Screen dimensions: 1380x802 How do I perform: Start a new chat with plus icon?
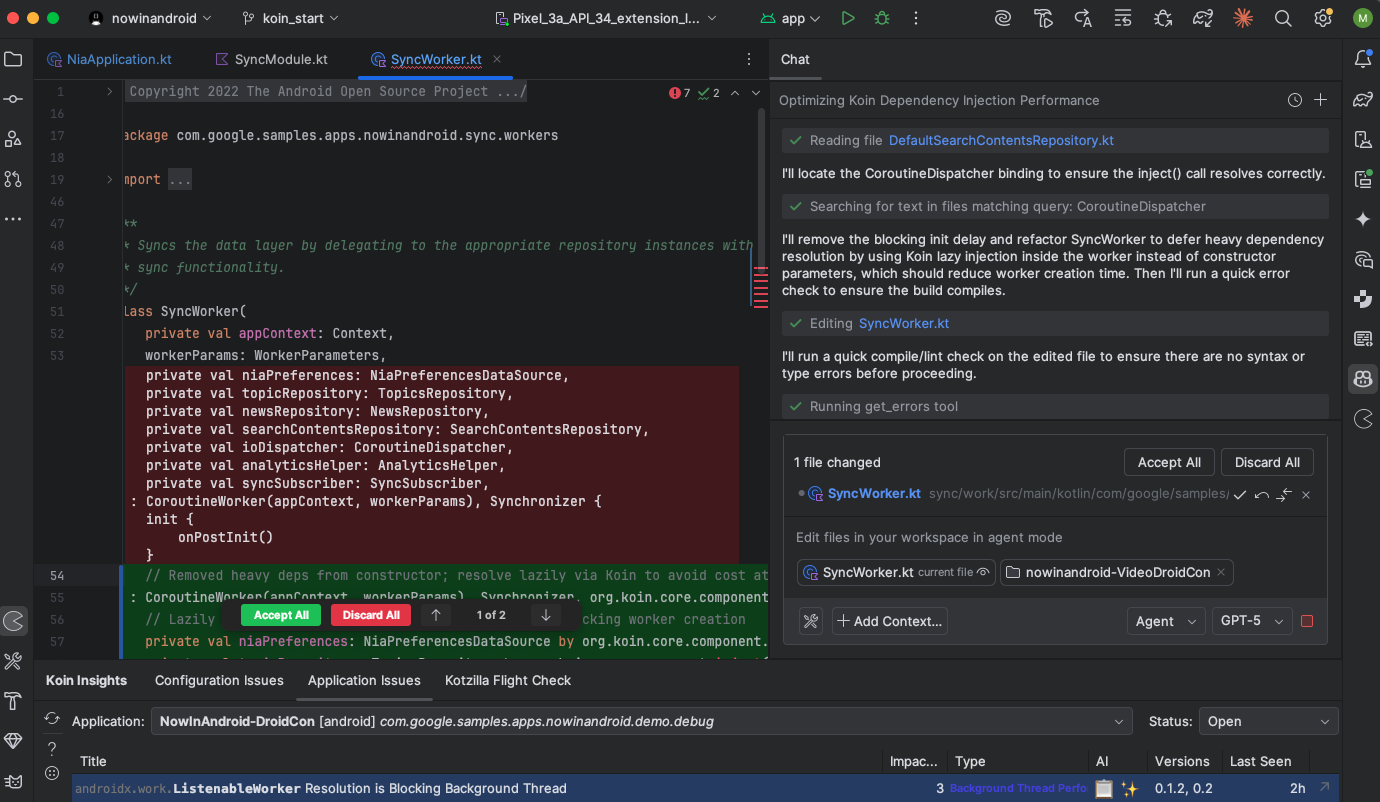click(1320, 100)
